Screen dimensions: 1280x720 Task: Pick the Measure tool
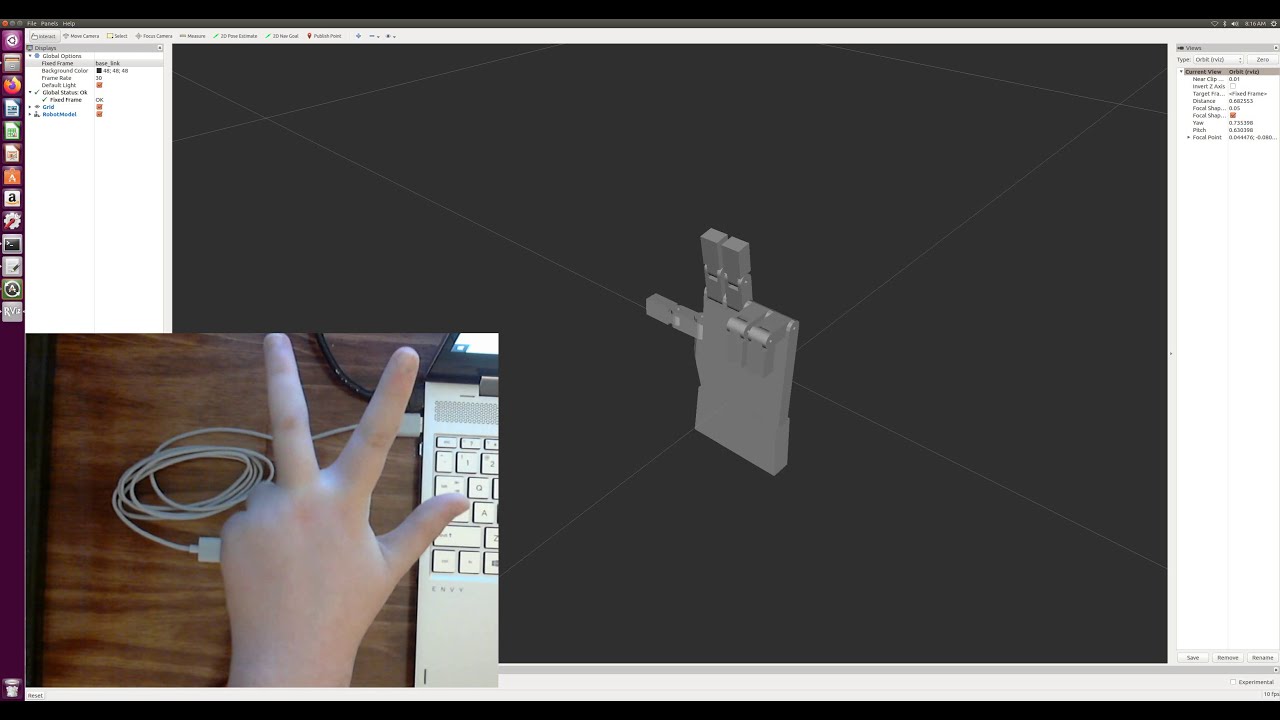coord(192,36)
